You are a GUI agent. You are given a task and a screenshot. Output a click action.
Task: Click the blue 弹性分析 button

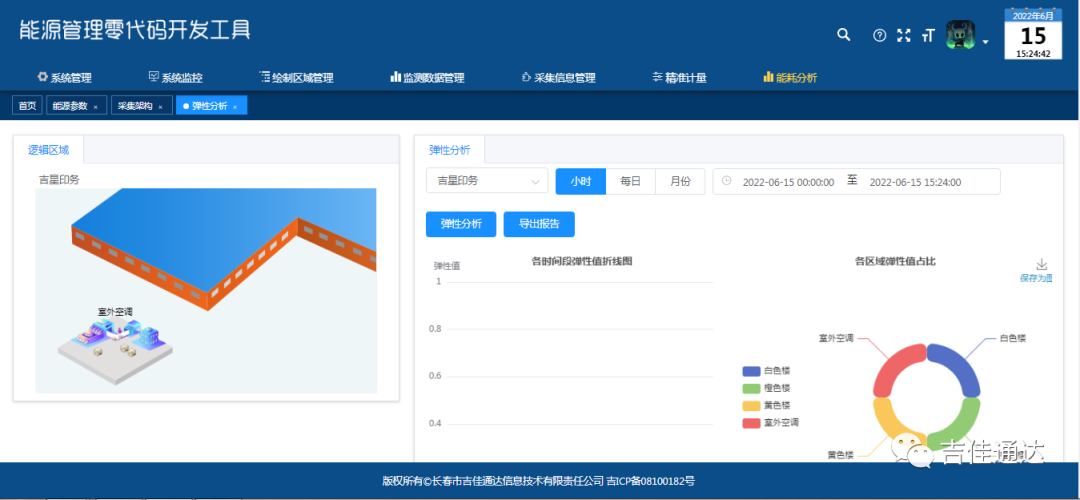pos(460,224)
